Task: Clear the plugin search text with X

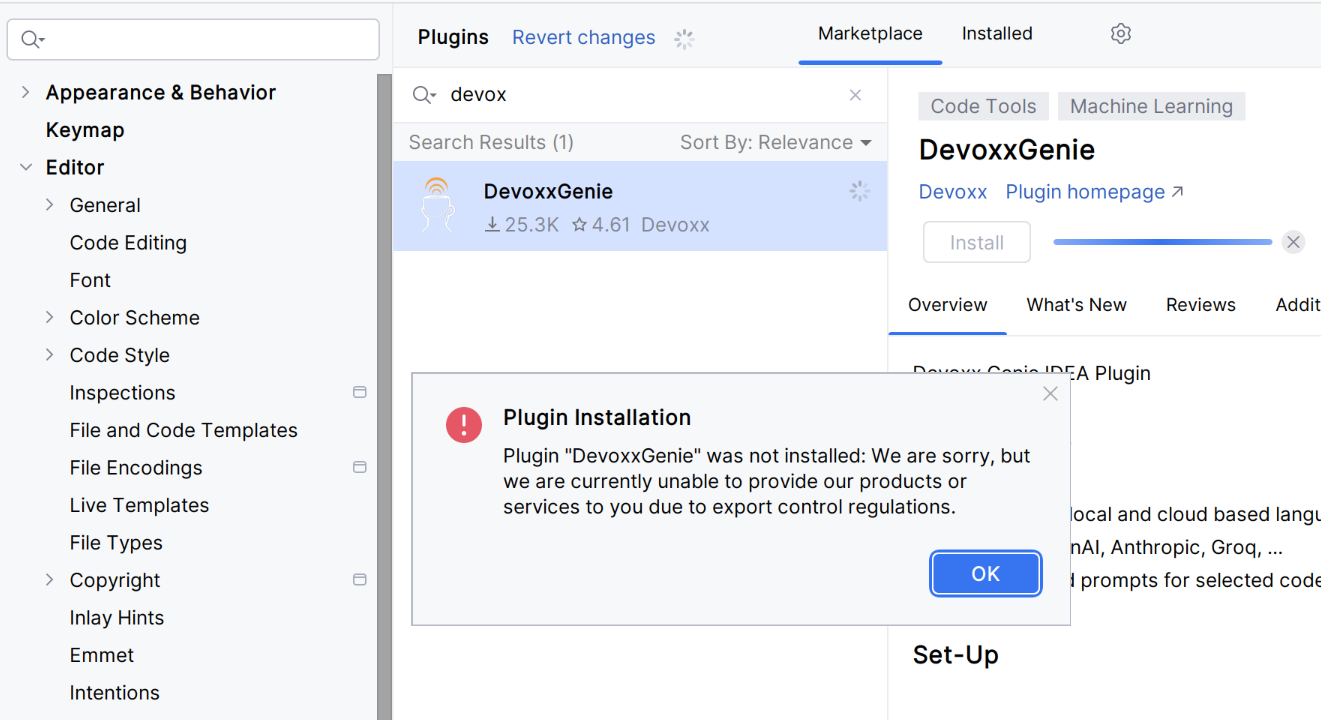Action: tap(855, 95)
